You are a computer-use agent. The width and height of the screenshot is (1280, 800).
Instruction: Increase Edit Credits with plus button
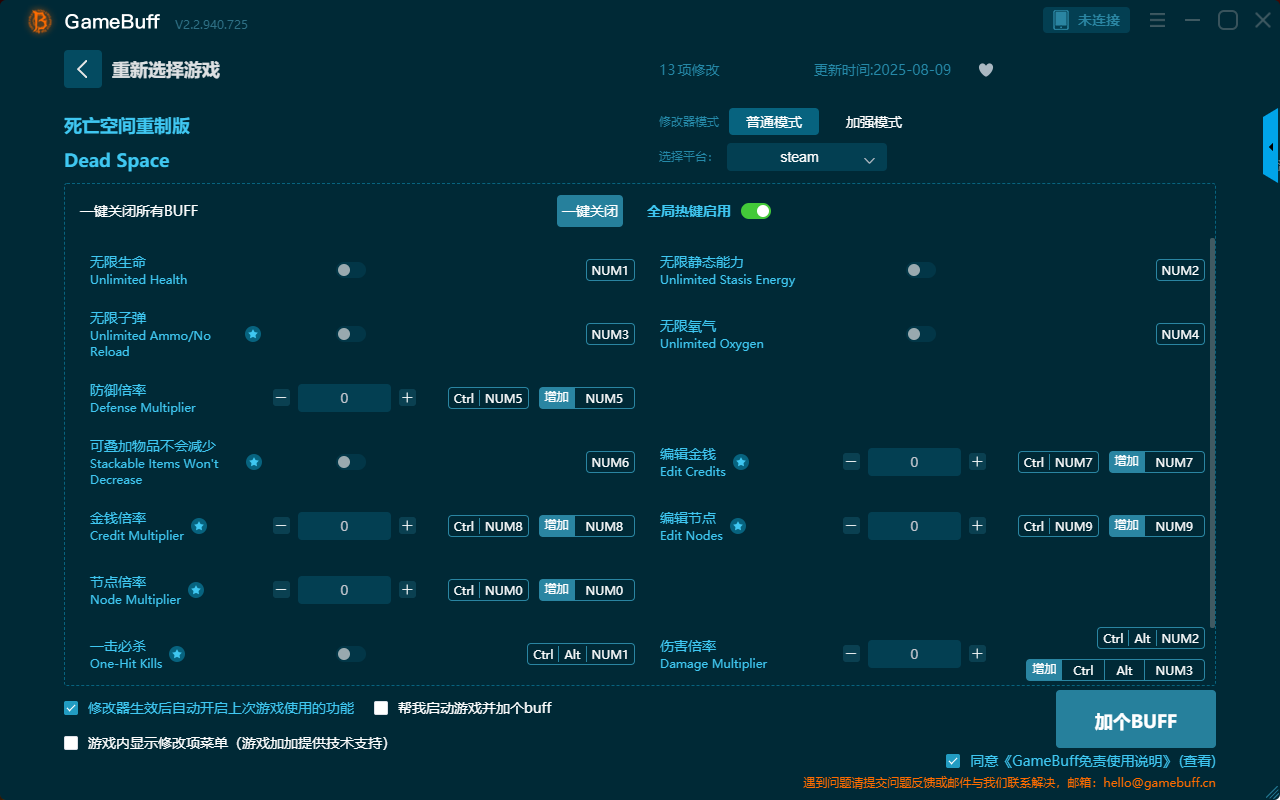coord(977,462)
